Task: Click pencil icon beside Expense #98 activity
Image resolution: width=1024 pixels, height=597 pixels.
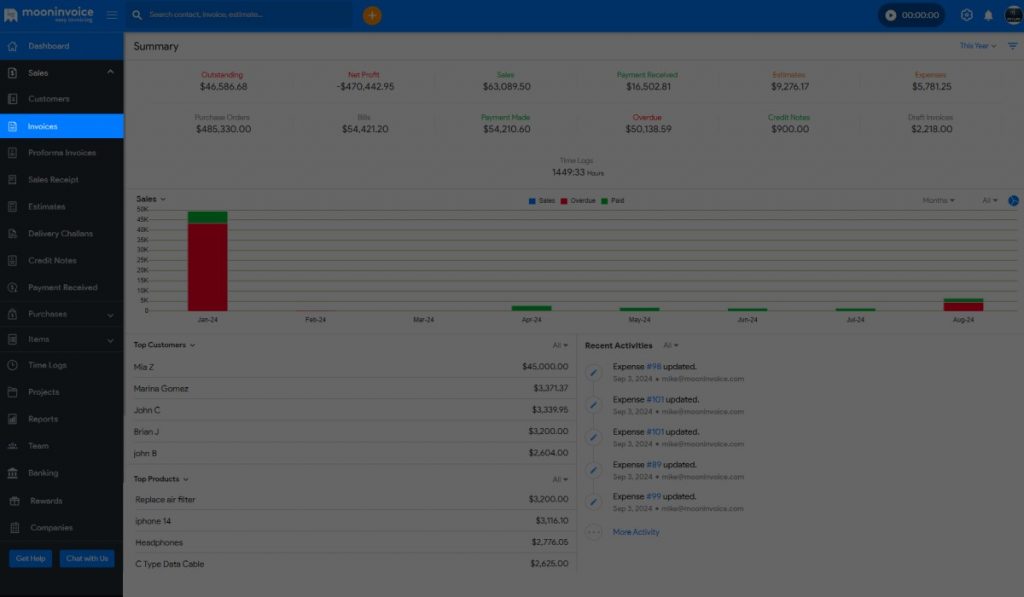Action: [593, 372]
